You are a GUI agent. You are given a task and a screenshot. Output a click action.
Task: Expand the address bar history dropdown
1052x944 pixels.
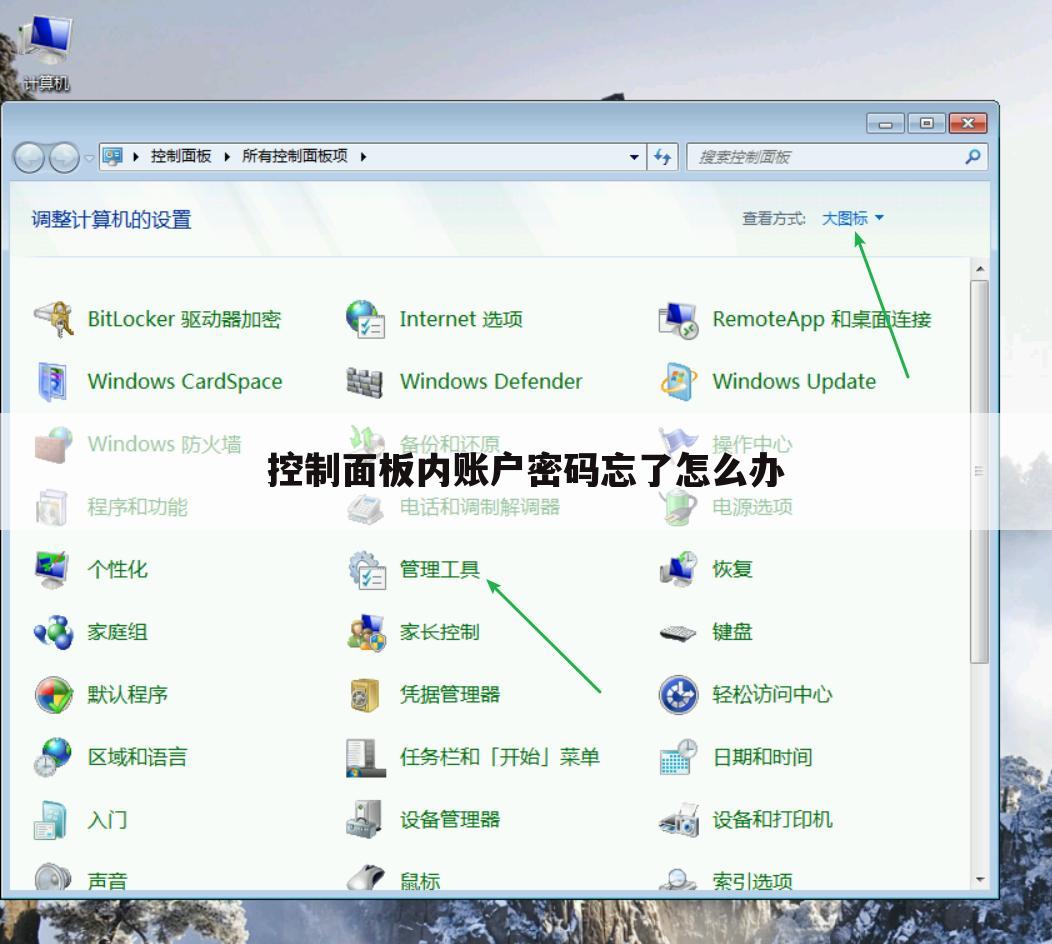(634, 157)
